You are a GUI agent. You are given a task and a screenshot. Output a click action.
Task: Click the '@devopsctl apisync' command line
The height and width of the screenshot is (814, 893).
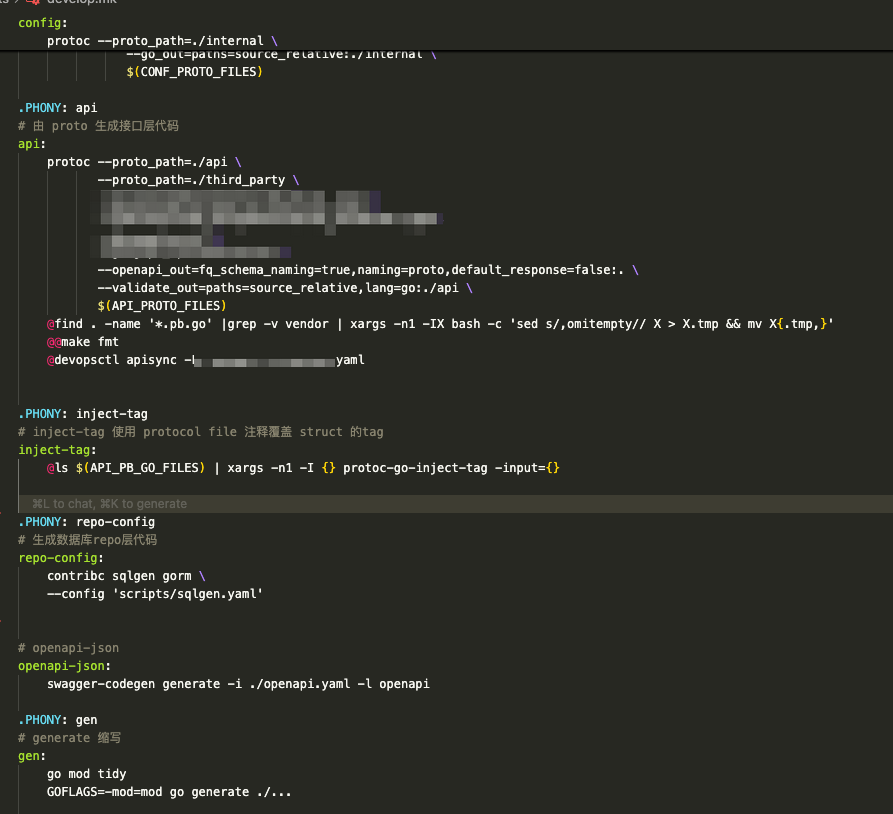206,360
